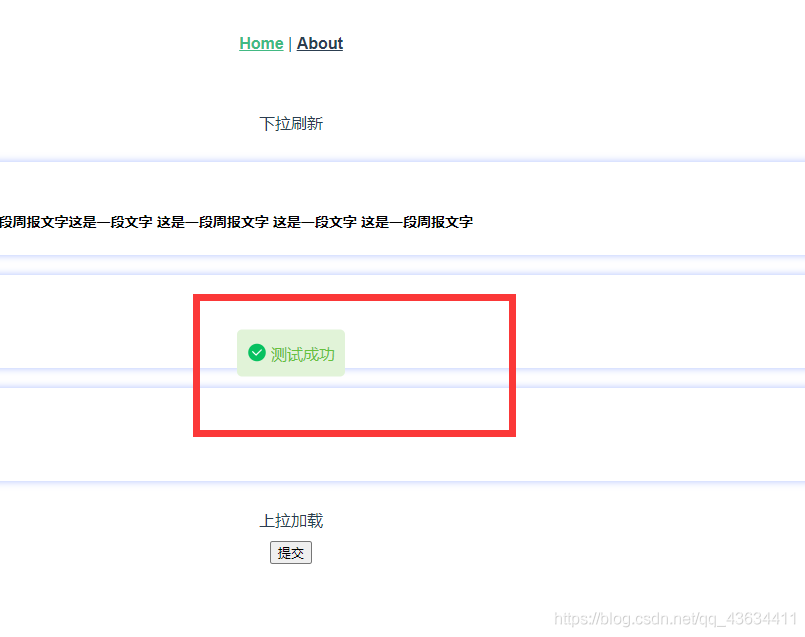805x637 pixels.
Task: Click the bottom edge of red highlight rectangle
Action: click(x=354, y=432)
